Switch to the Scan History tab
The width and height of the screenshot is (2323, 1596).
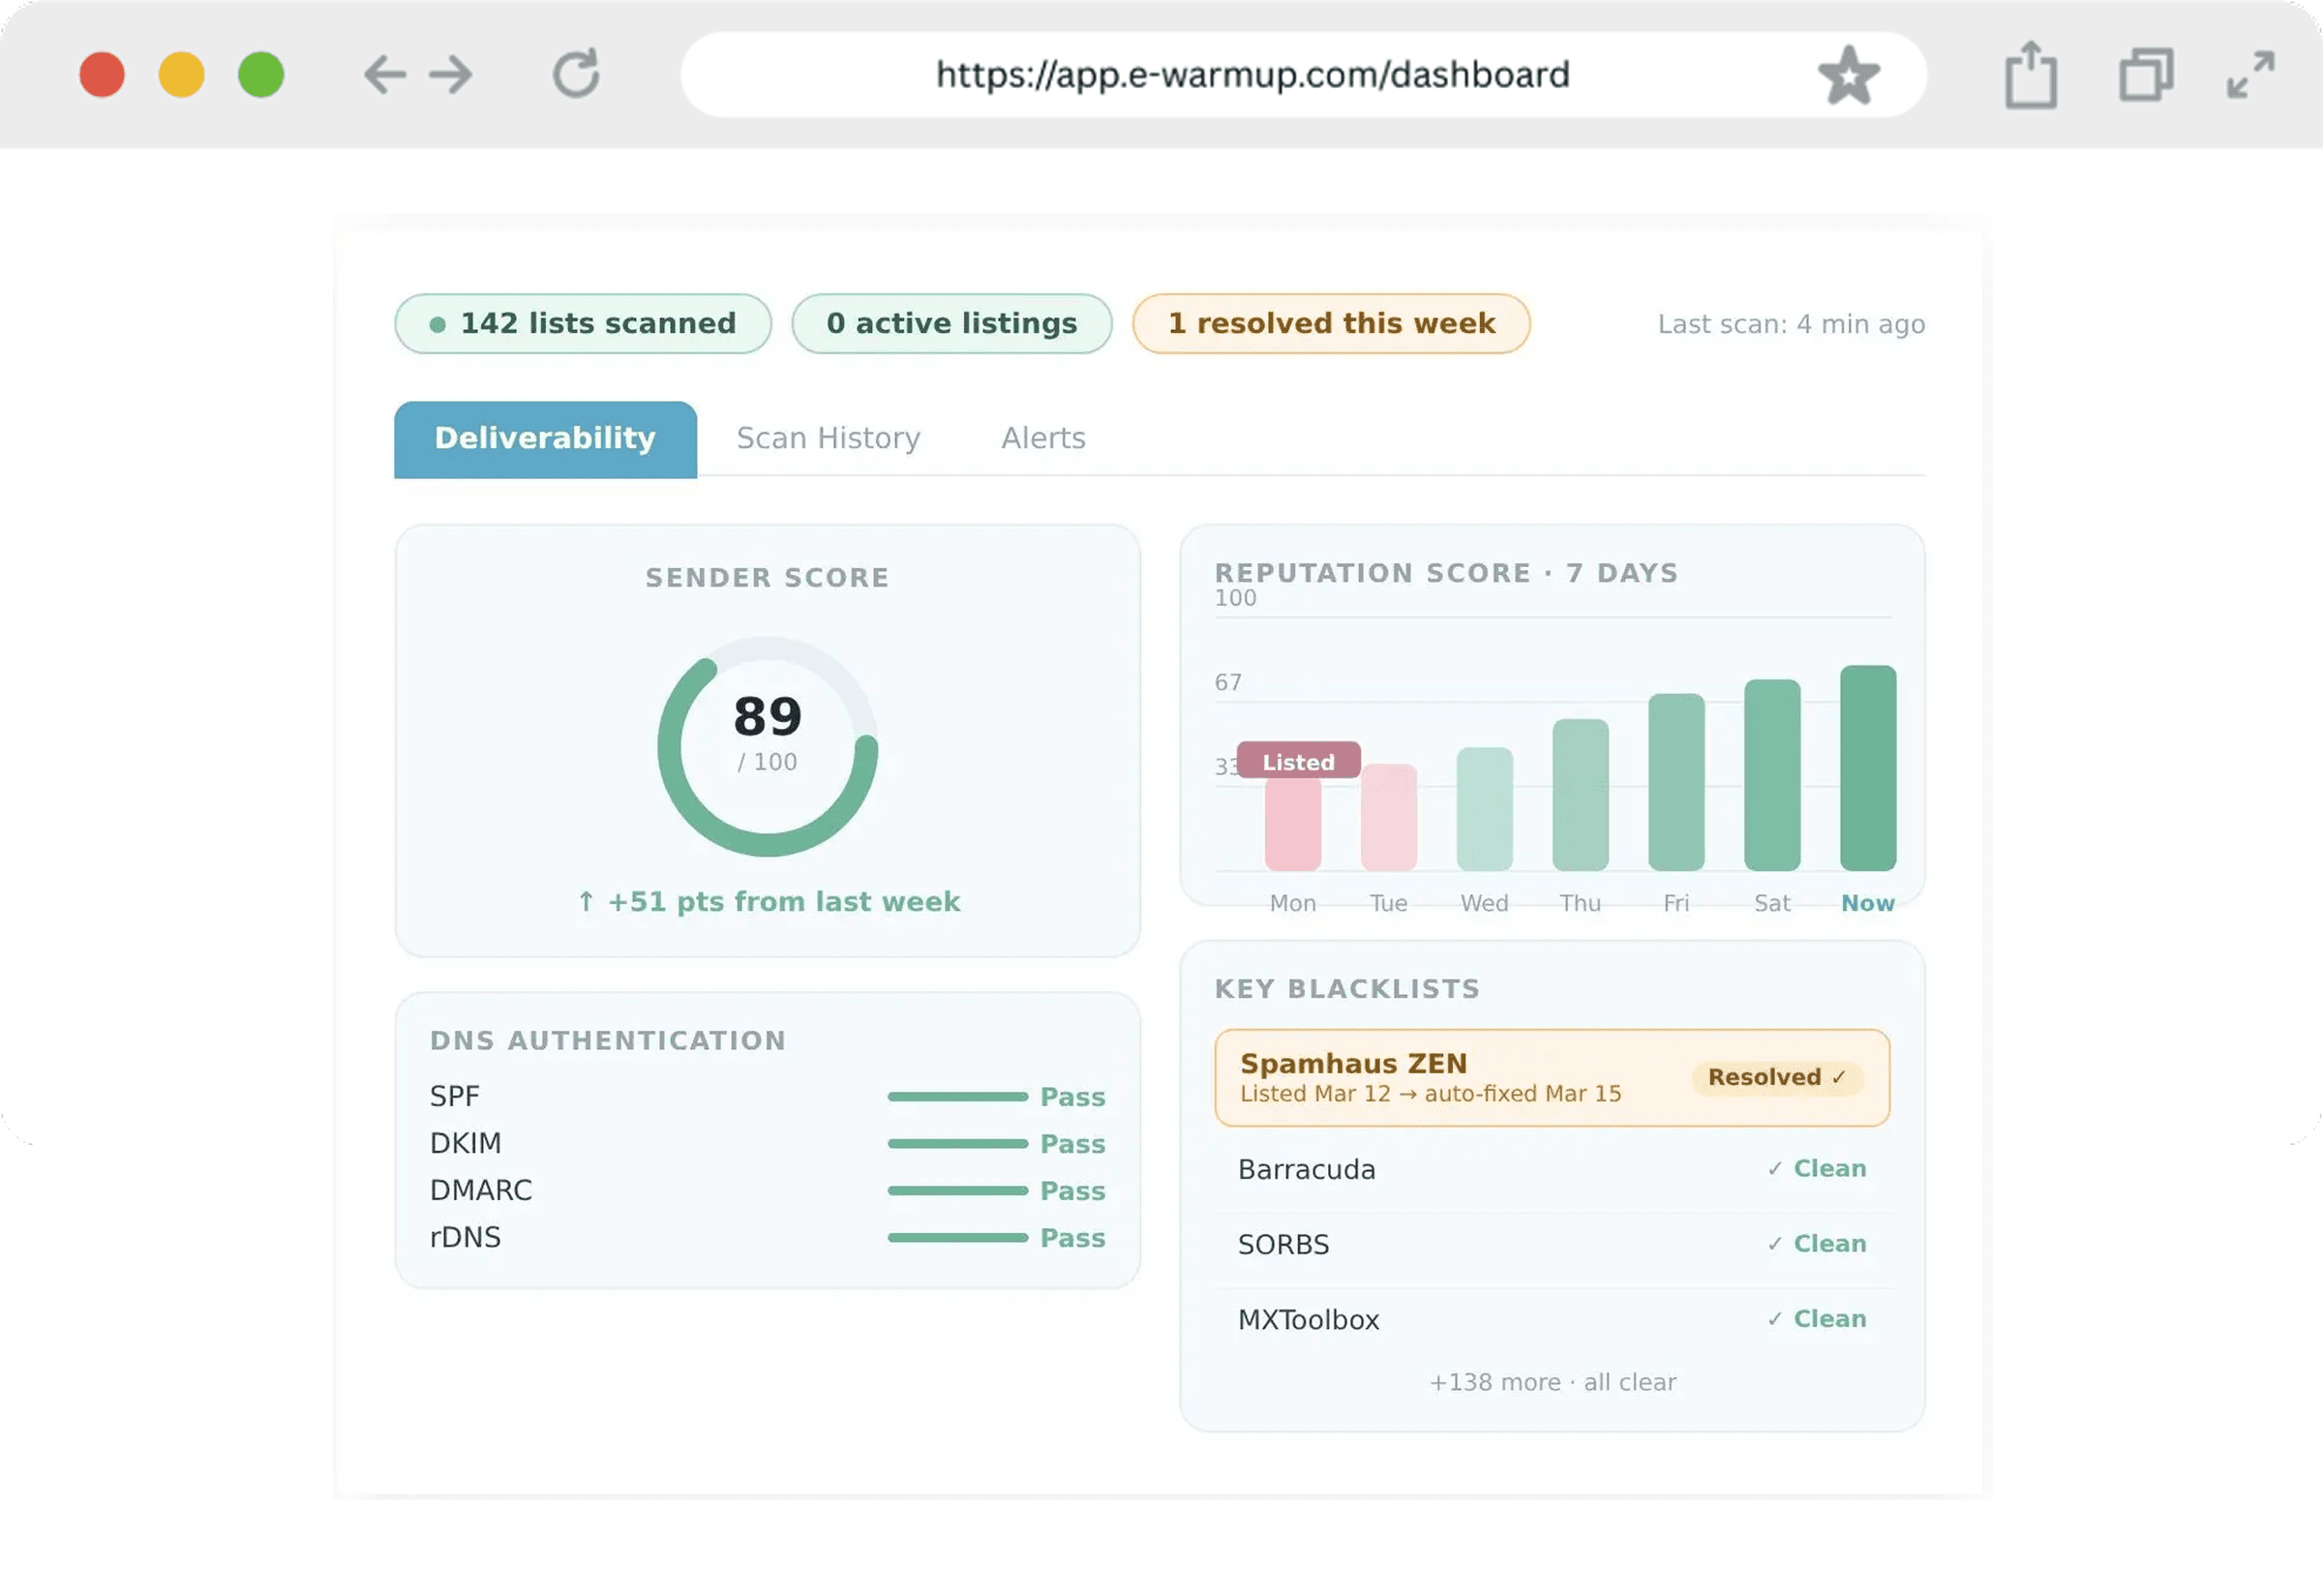[828, 439]
